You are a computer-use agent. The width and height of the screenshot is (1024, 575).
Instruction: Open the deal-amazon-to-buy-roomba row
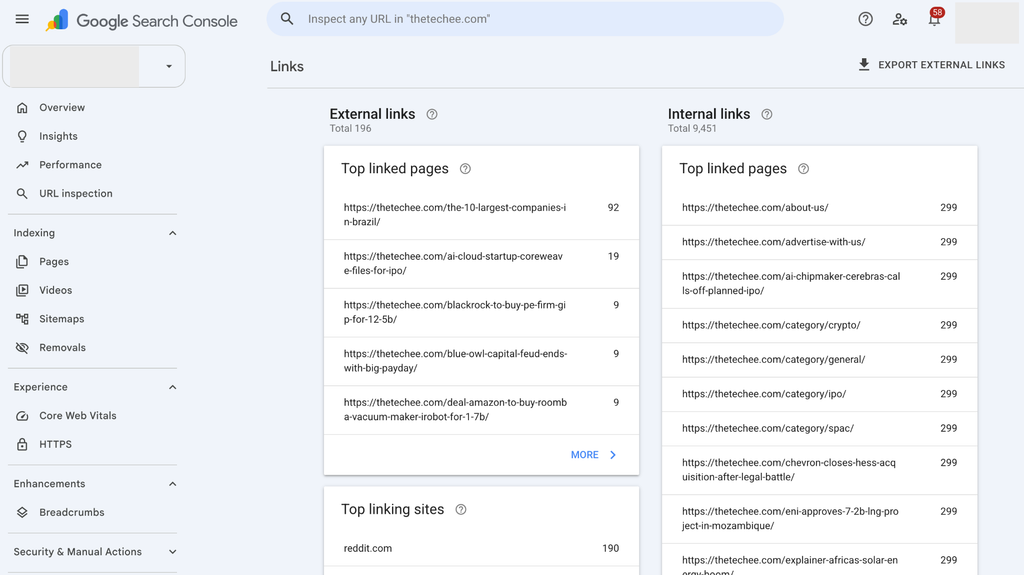click(481, 410)
